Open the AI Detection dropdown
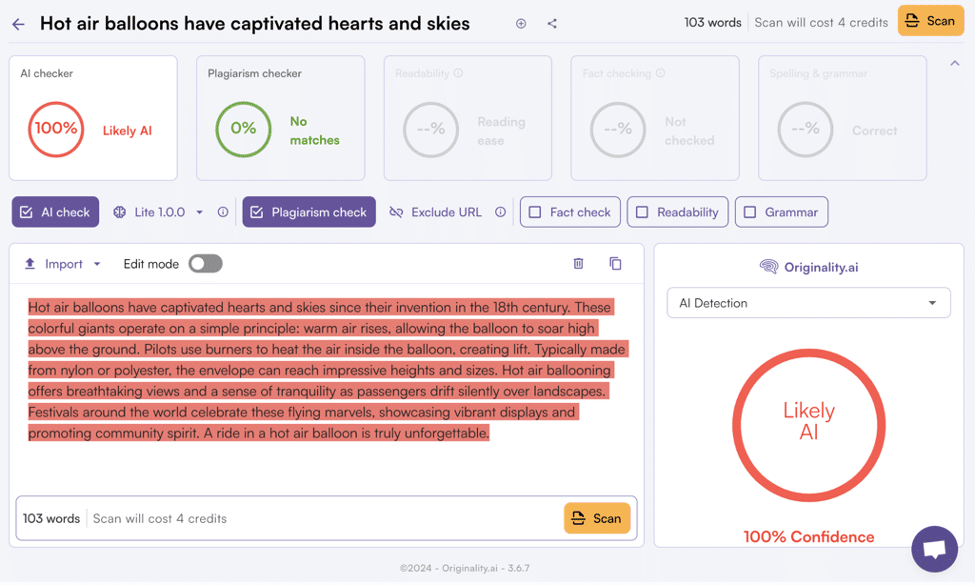 [x=808, y=302]
